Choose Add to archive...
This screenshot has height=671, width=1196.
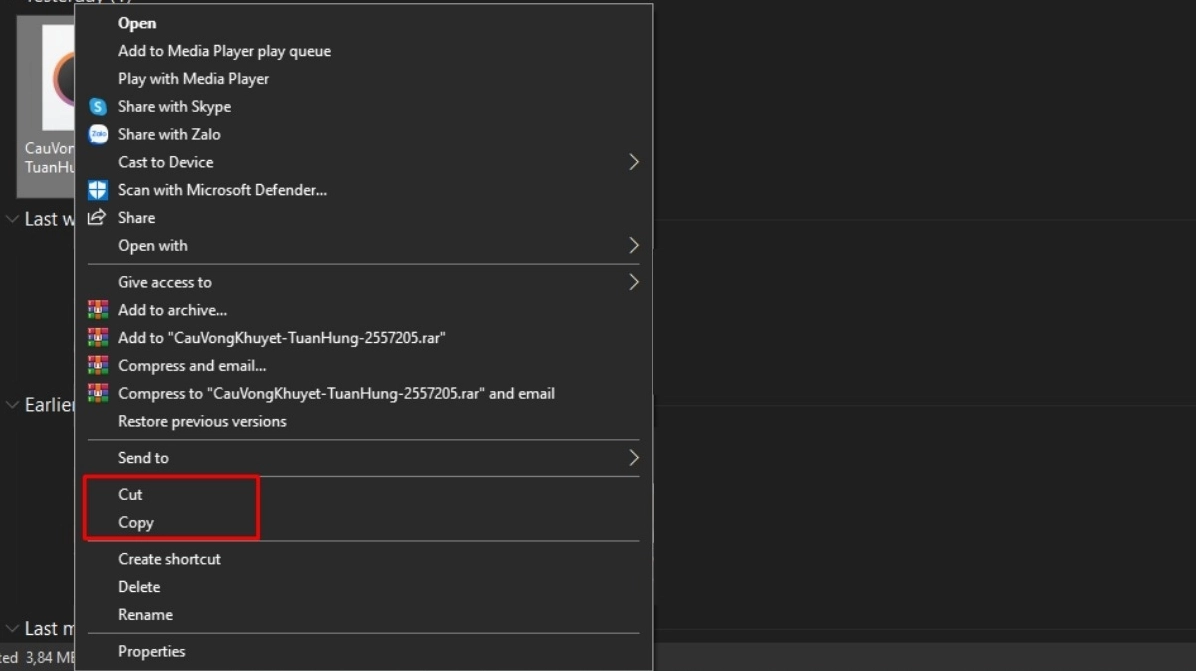(x=363, y=310)
